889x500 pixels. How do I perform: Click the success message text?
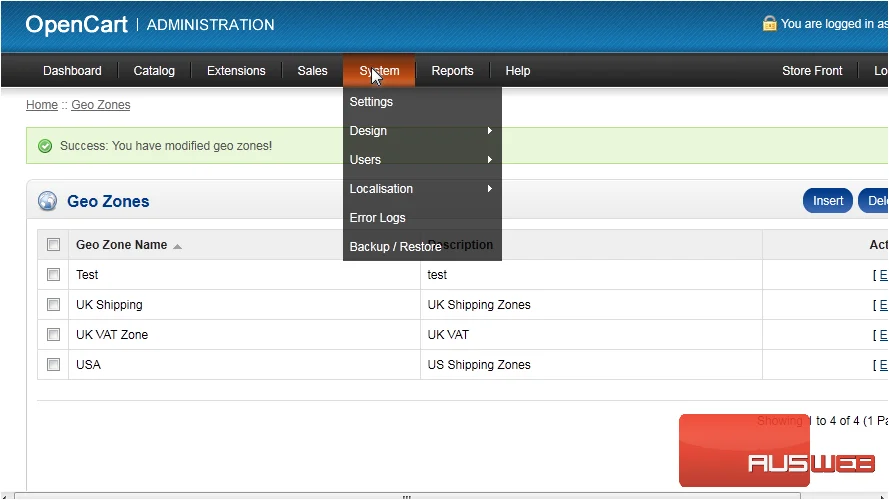coord(166,146)
